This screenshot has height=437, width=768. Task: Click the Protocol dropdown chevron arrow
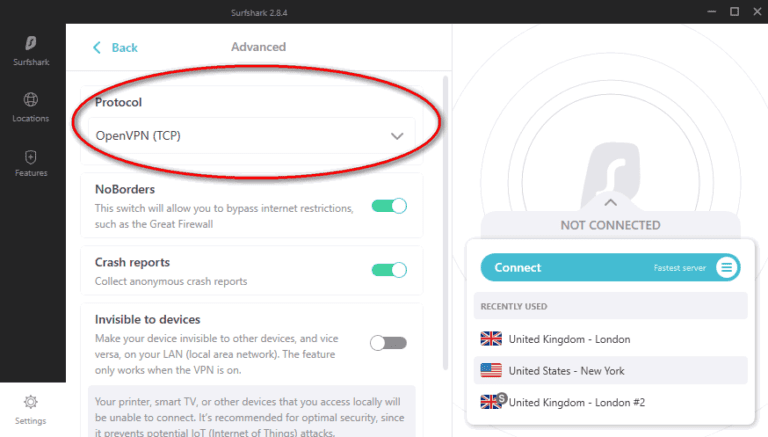[397, 136]
